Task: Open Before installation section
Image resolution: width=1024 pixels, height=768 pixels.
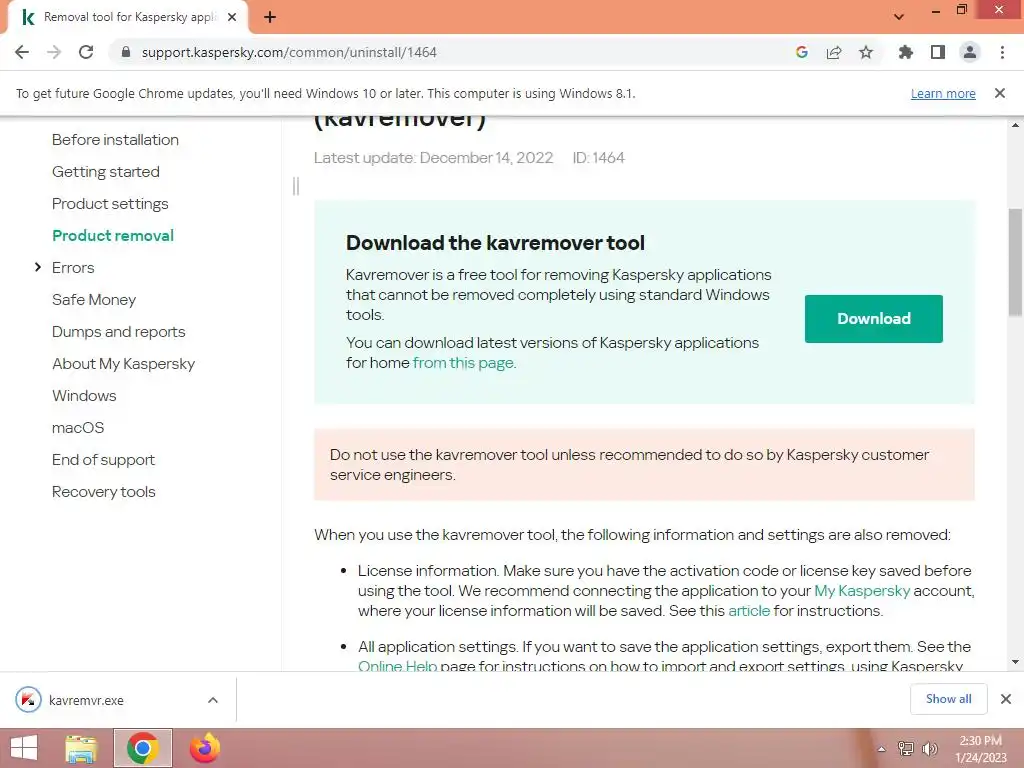Action: tap(116, 140)
